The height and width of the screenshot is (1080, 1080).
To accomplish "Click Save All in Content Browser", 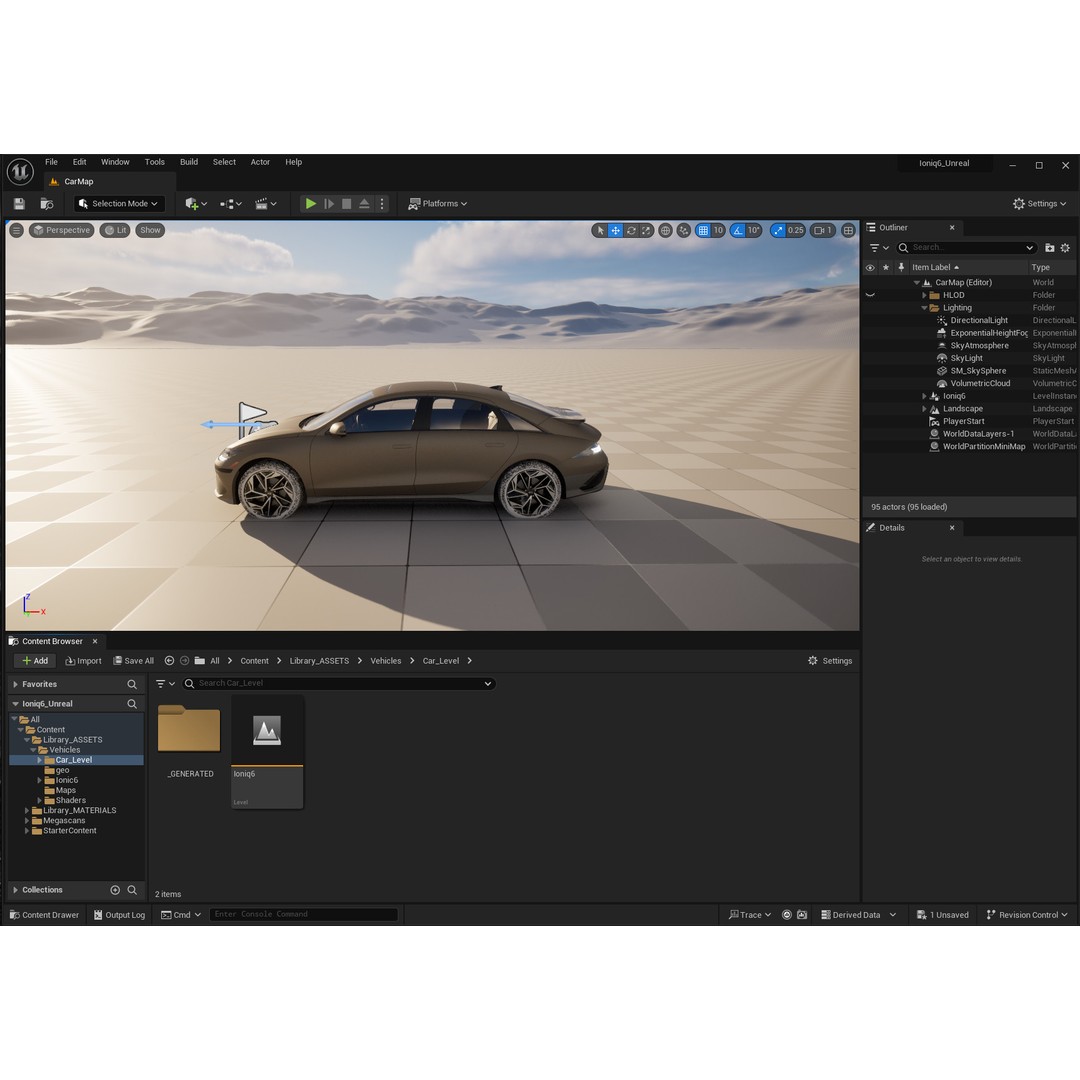I will tap(133, 661).
